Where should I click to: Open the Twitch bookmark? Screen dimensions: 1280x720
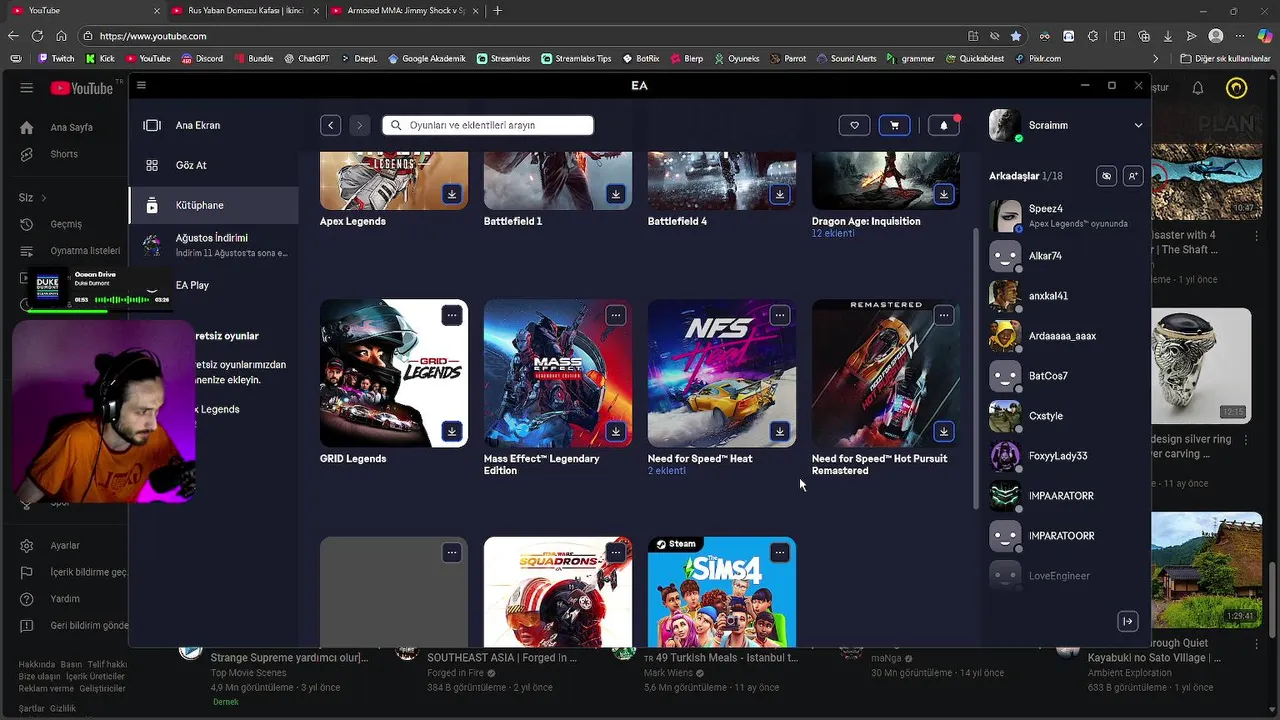tap(56, 58)
